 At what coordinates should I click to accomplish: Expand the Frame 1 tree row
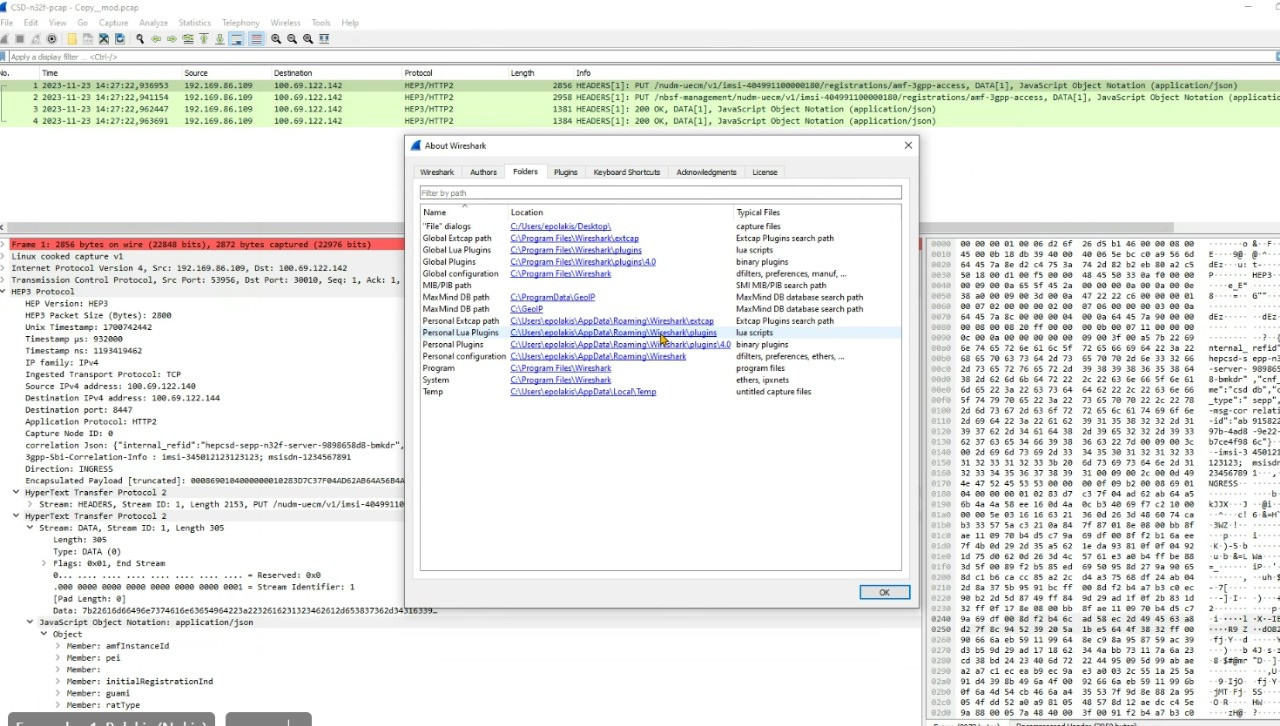(x=4, y=244)
